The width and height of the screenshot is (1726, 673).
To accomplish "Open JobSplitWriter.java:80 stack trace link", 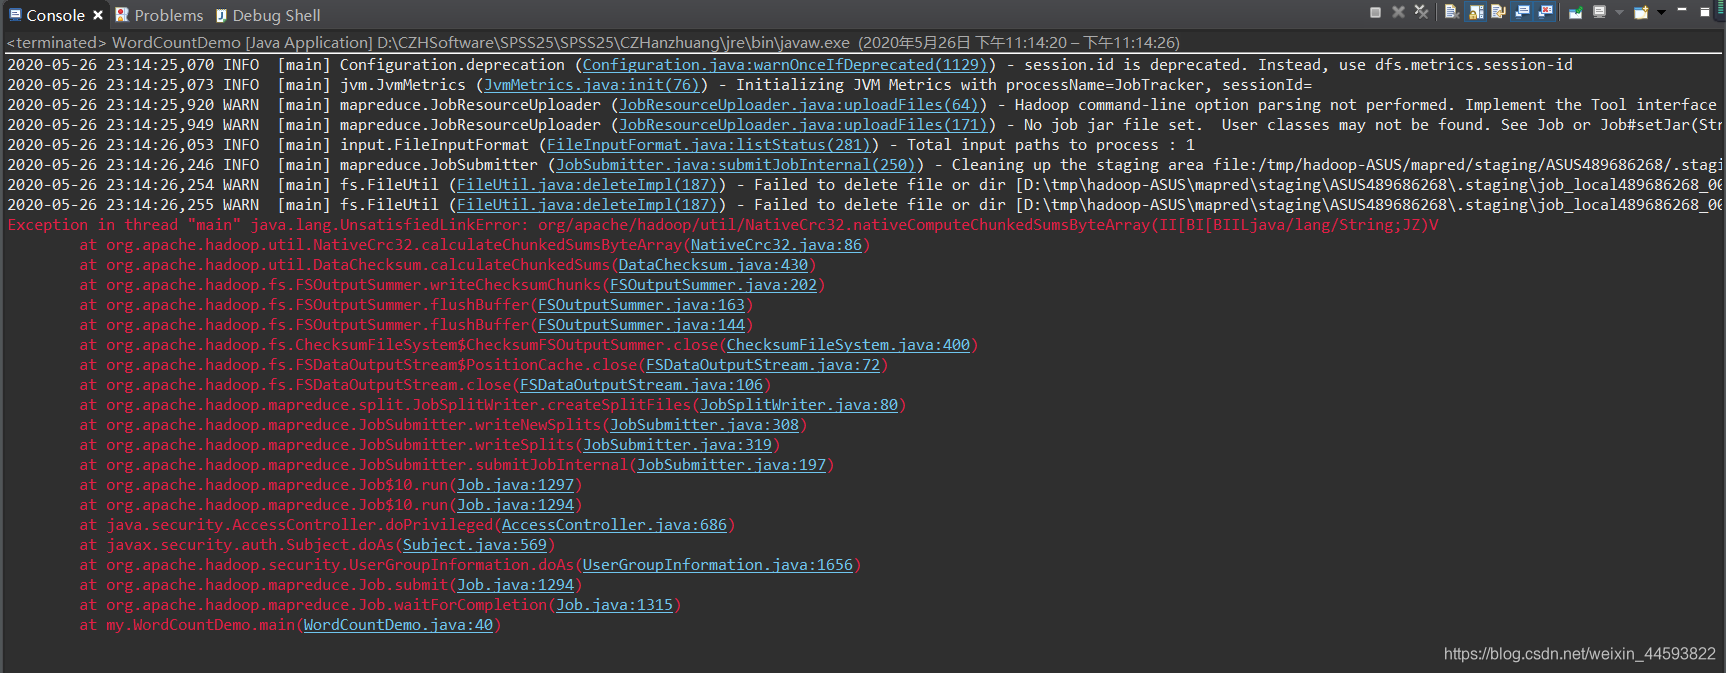I will pyautogui.click(x=799, y=405).
